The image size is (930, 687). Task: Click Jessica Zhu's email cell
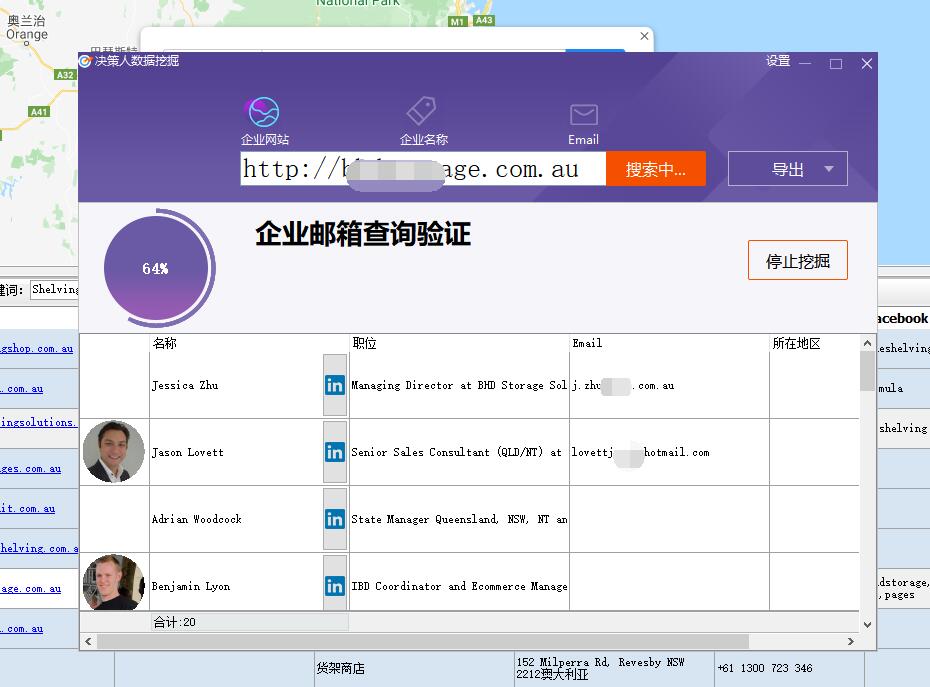click(669, 386)
